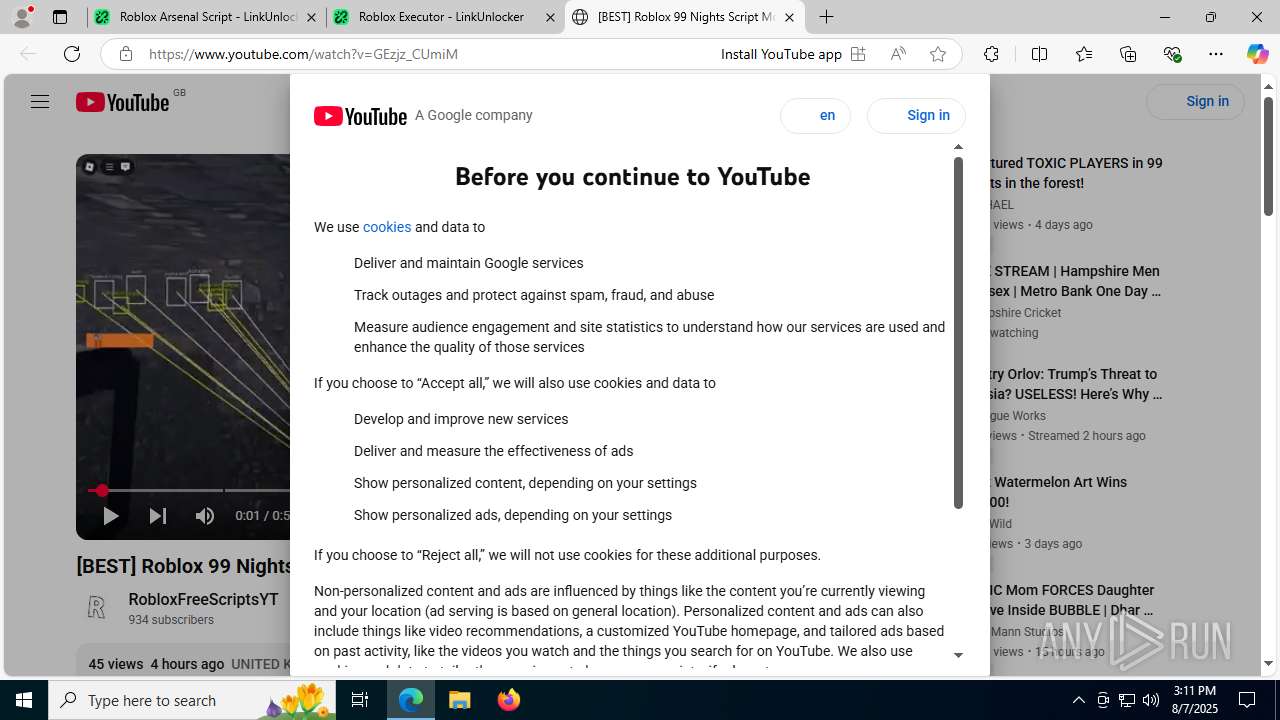The width and height of the screenshot is (1280, 720).
Task: Open the notification center icon
Action: pyautogui.click(x=1248, y=700)
